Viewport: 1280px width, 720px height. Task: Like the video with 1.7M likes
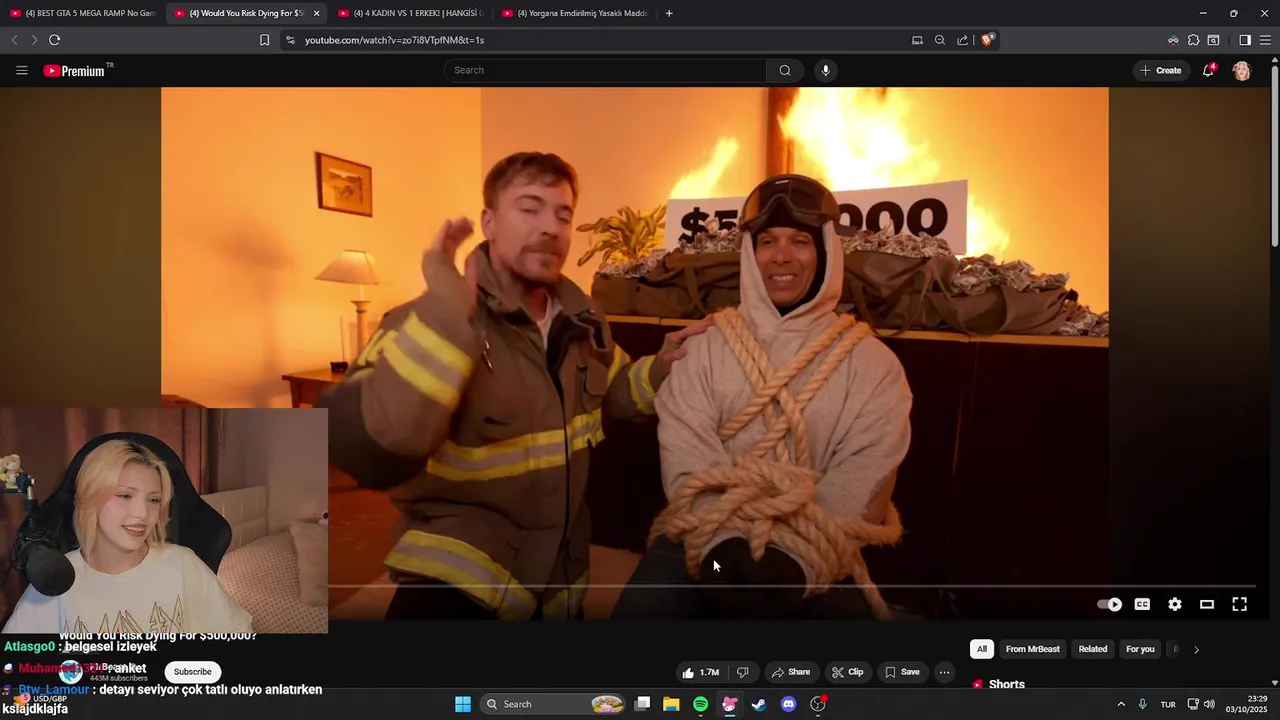(700, 672)
